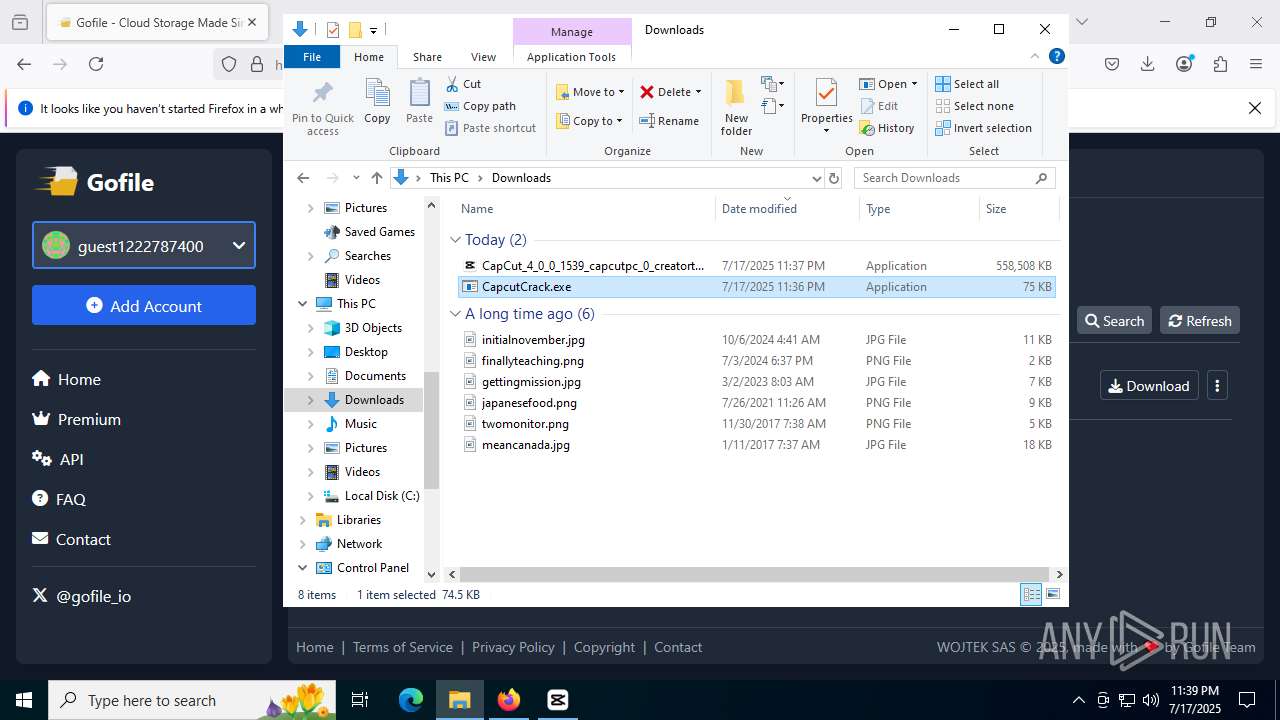This screenshot has width=1280, height=720.
Task: Collapse the Today group
Action: coord(456,240)
